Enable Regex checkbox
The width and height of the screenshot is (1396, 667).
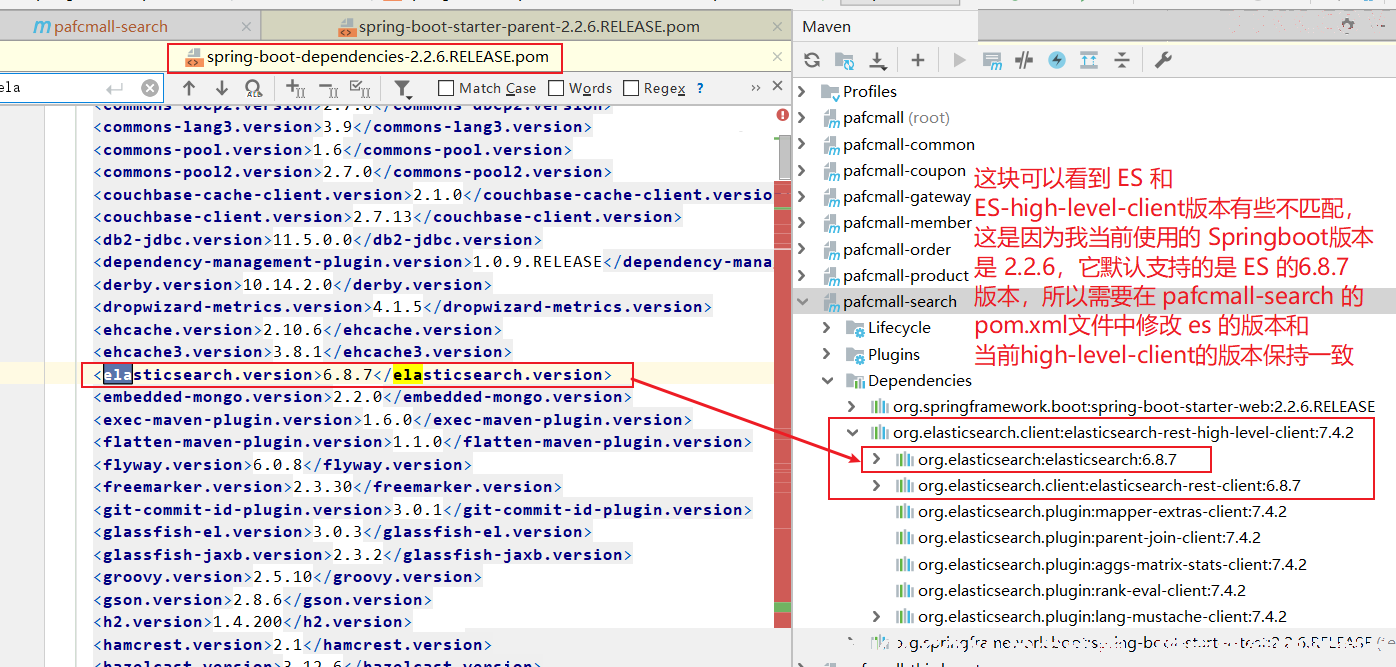click(x=631, y=88)
